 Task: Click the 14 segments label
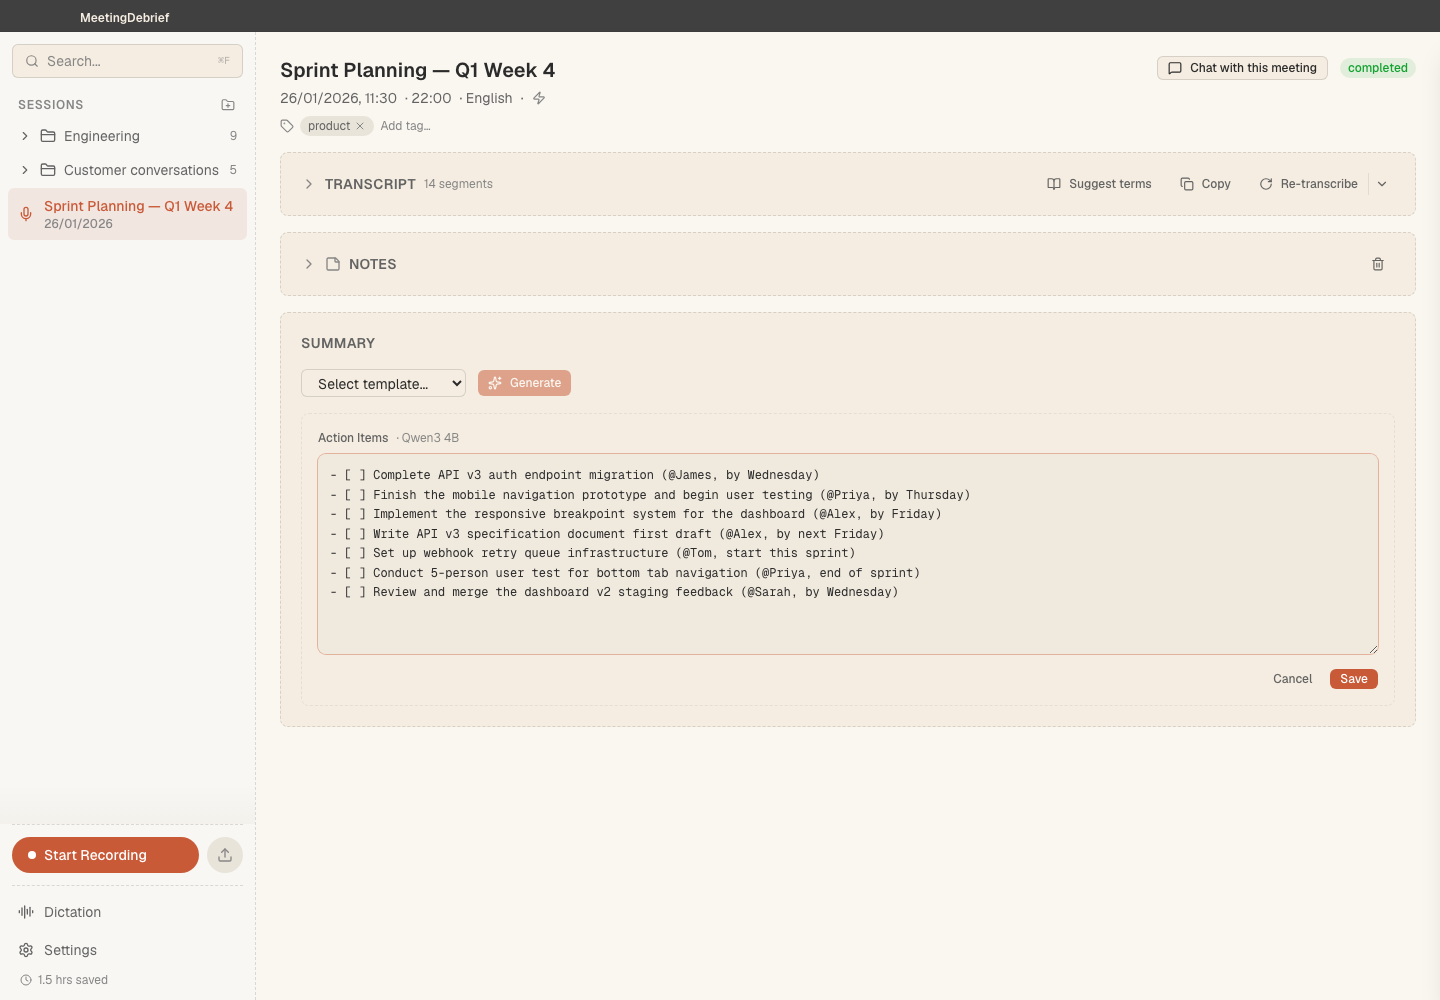tap(458, 184)
